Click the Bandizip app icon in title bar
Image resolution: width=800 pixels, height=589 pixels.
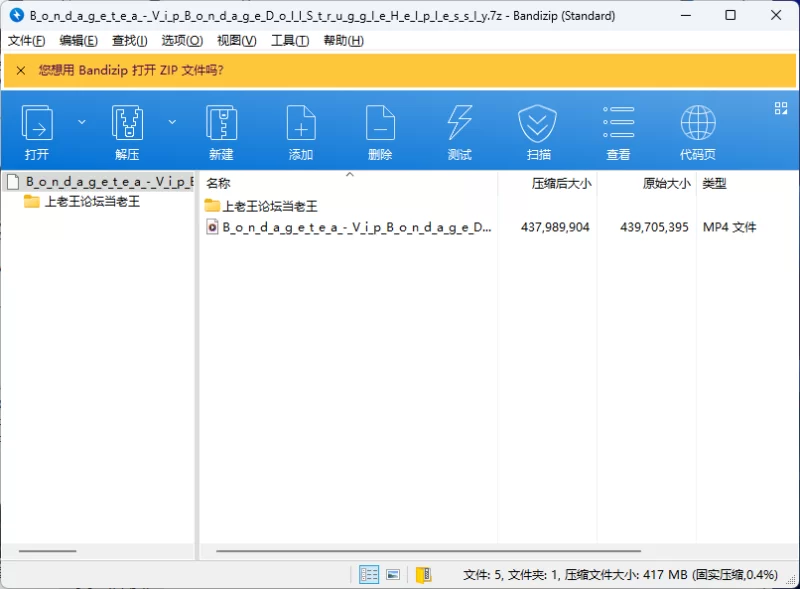pos(17,15)
